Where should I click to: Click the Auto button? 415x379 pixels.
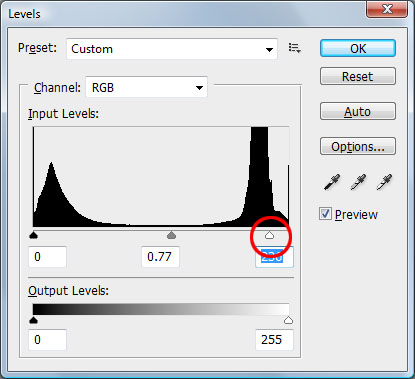pyautogui.click(x=358, y=111)
